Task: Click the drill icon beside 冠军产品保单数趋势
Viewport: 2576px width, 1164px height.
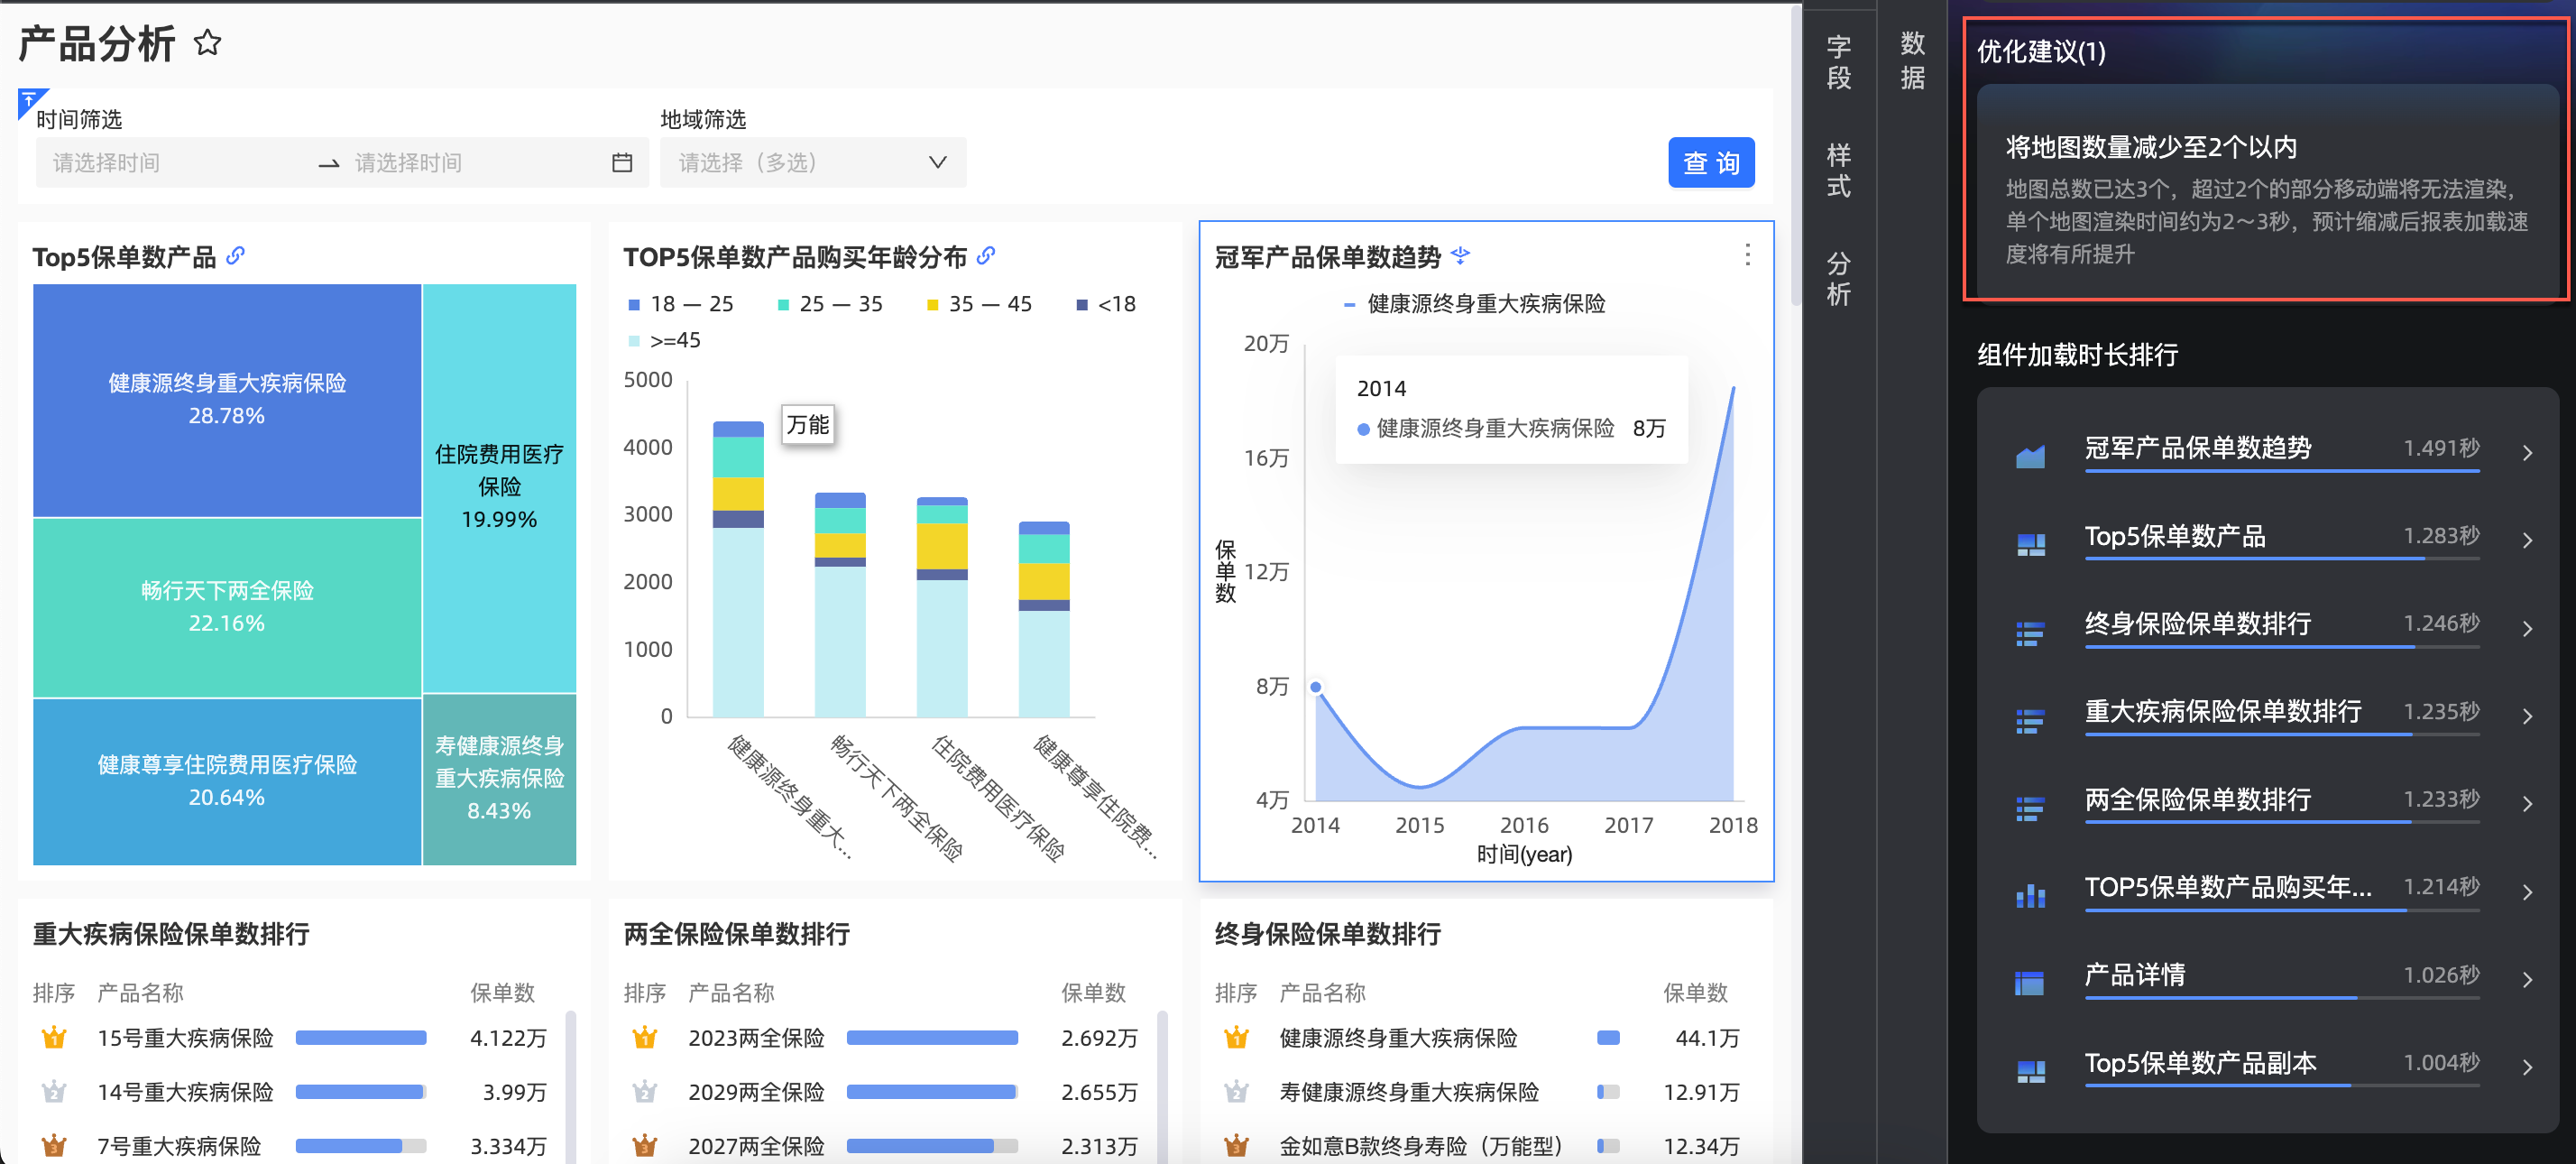Action: pyautogui.click(x=1460, y=255)
